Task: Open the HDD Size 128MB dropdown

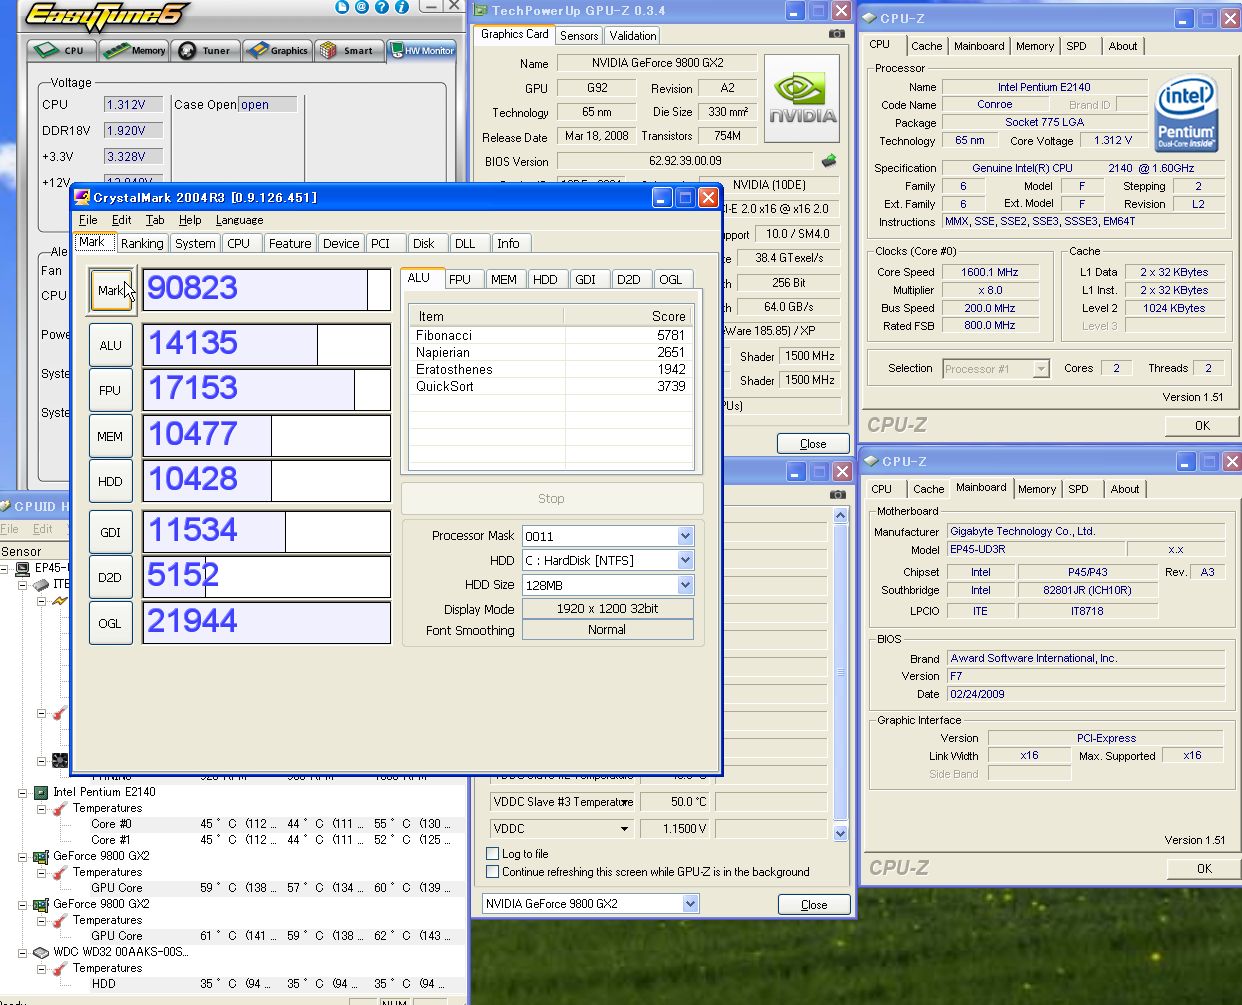Action: coord(685,584)
